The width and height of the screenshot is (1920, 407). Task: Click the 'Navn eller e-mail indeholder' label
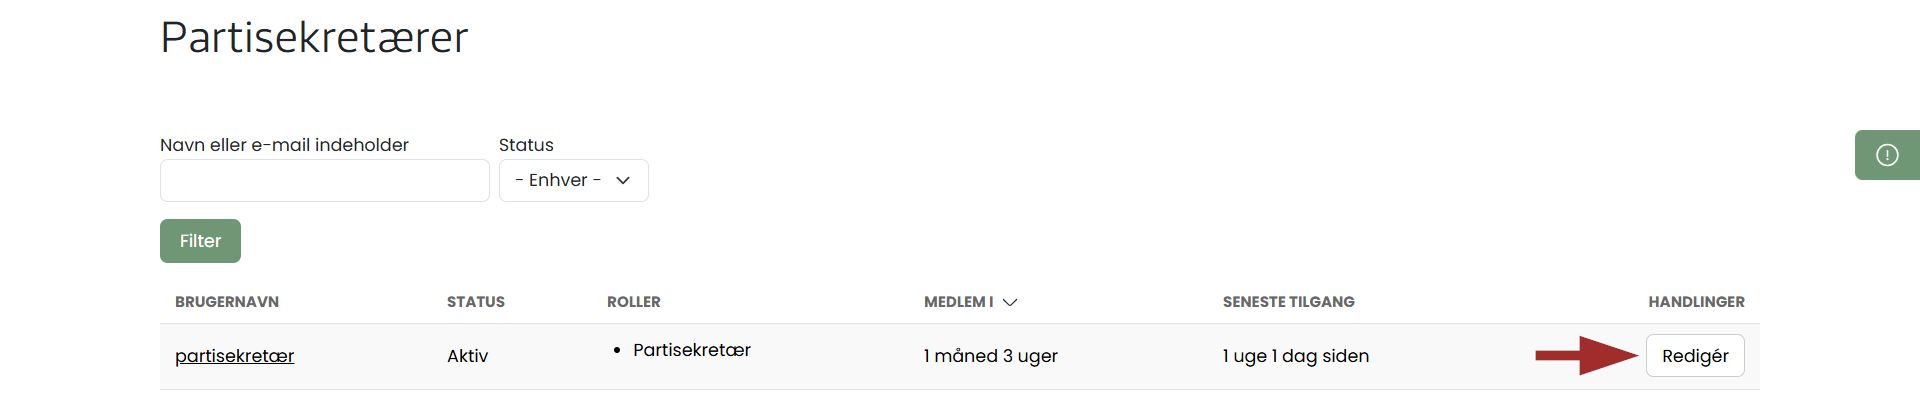coord(284,145)
